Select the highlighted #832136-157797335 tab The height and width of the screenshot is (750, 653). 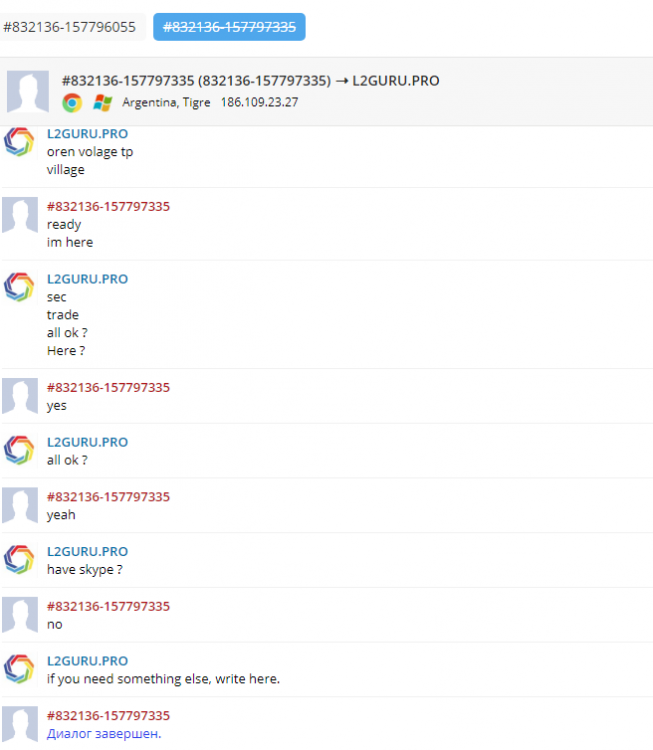click(x=229, y=27)
